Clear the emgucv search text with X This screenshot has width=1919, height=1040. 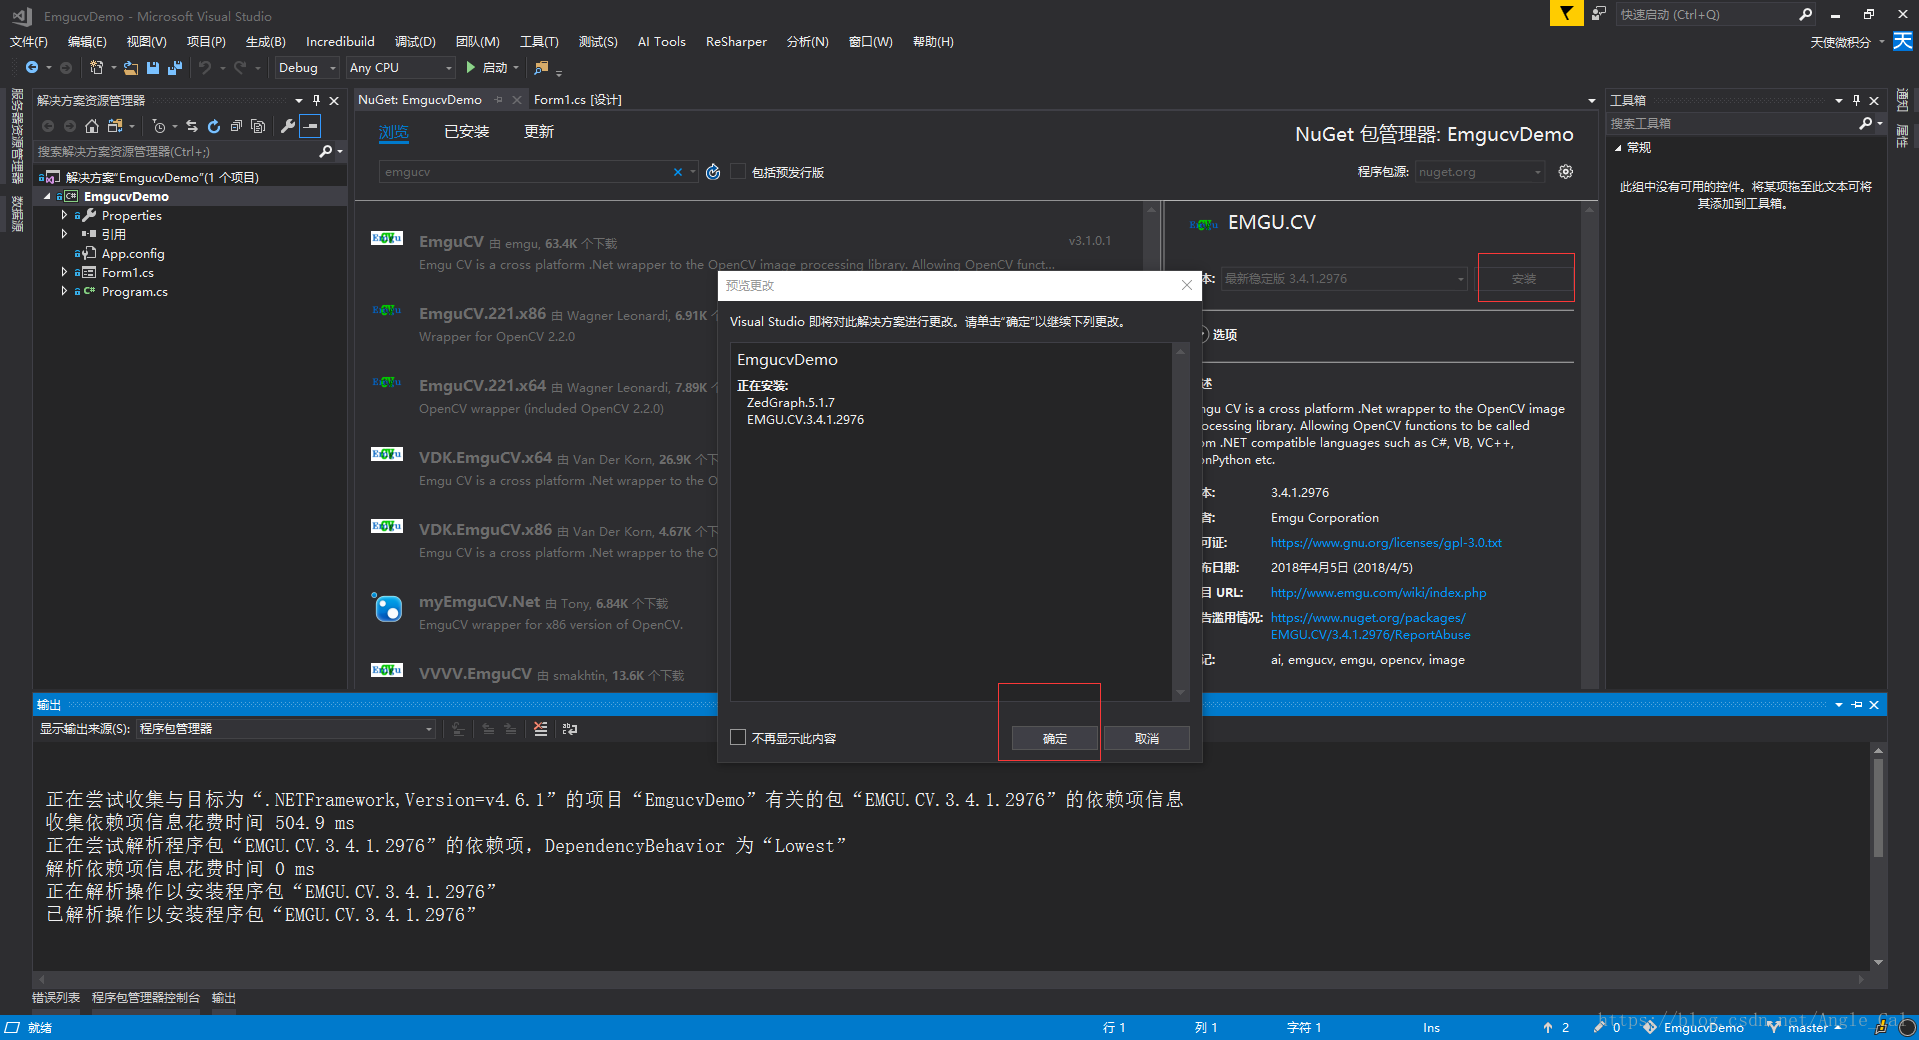(x=678, y=172)
